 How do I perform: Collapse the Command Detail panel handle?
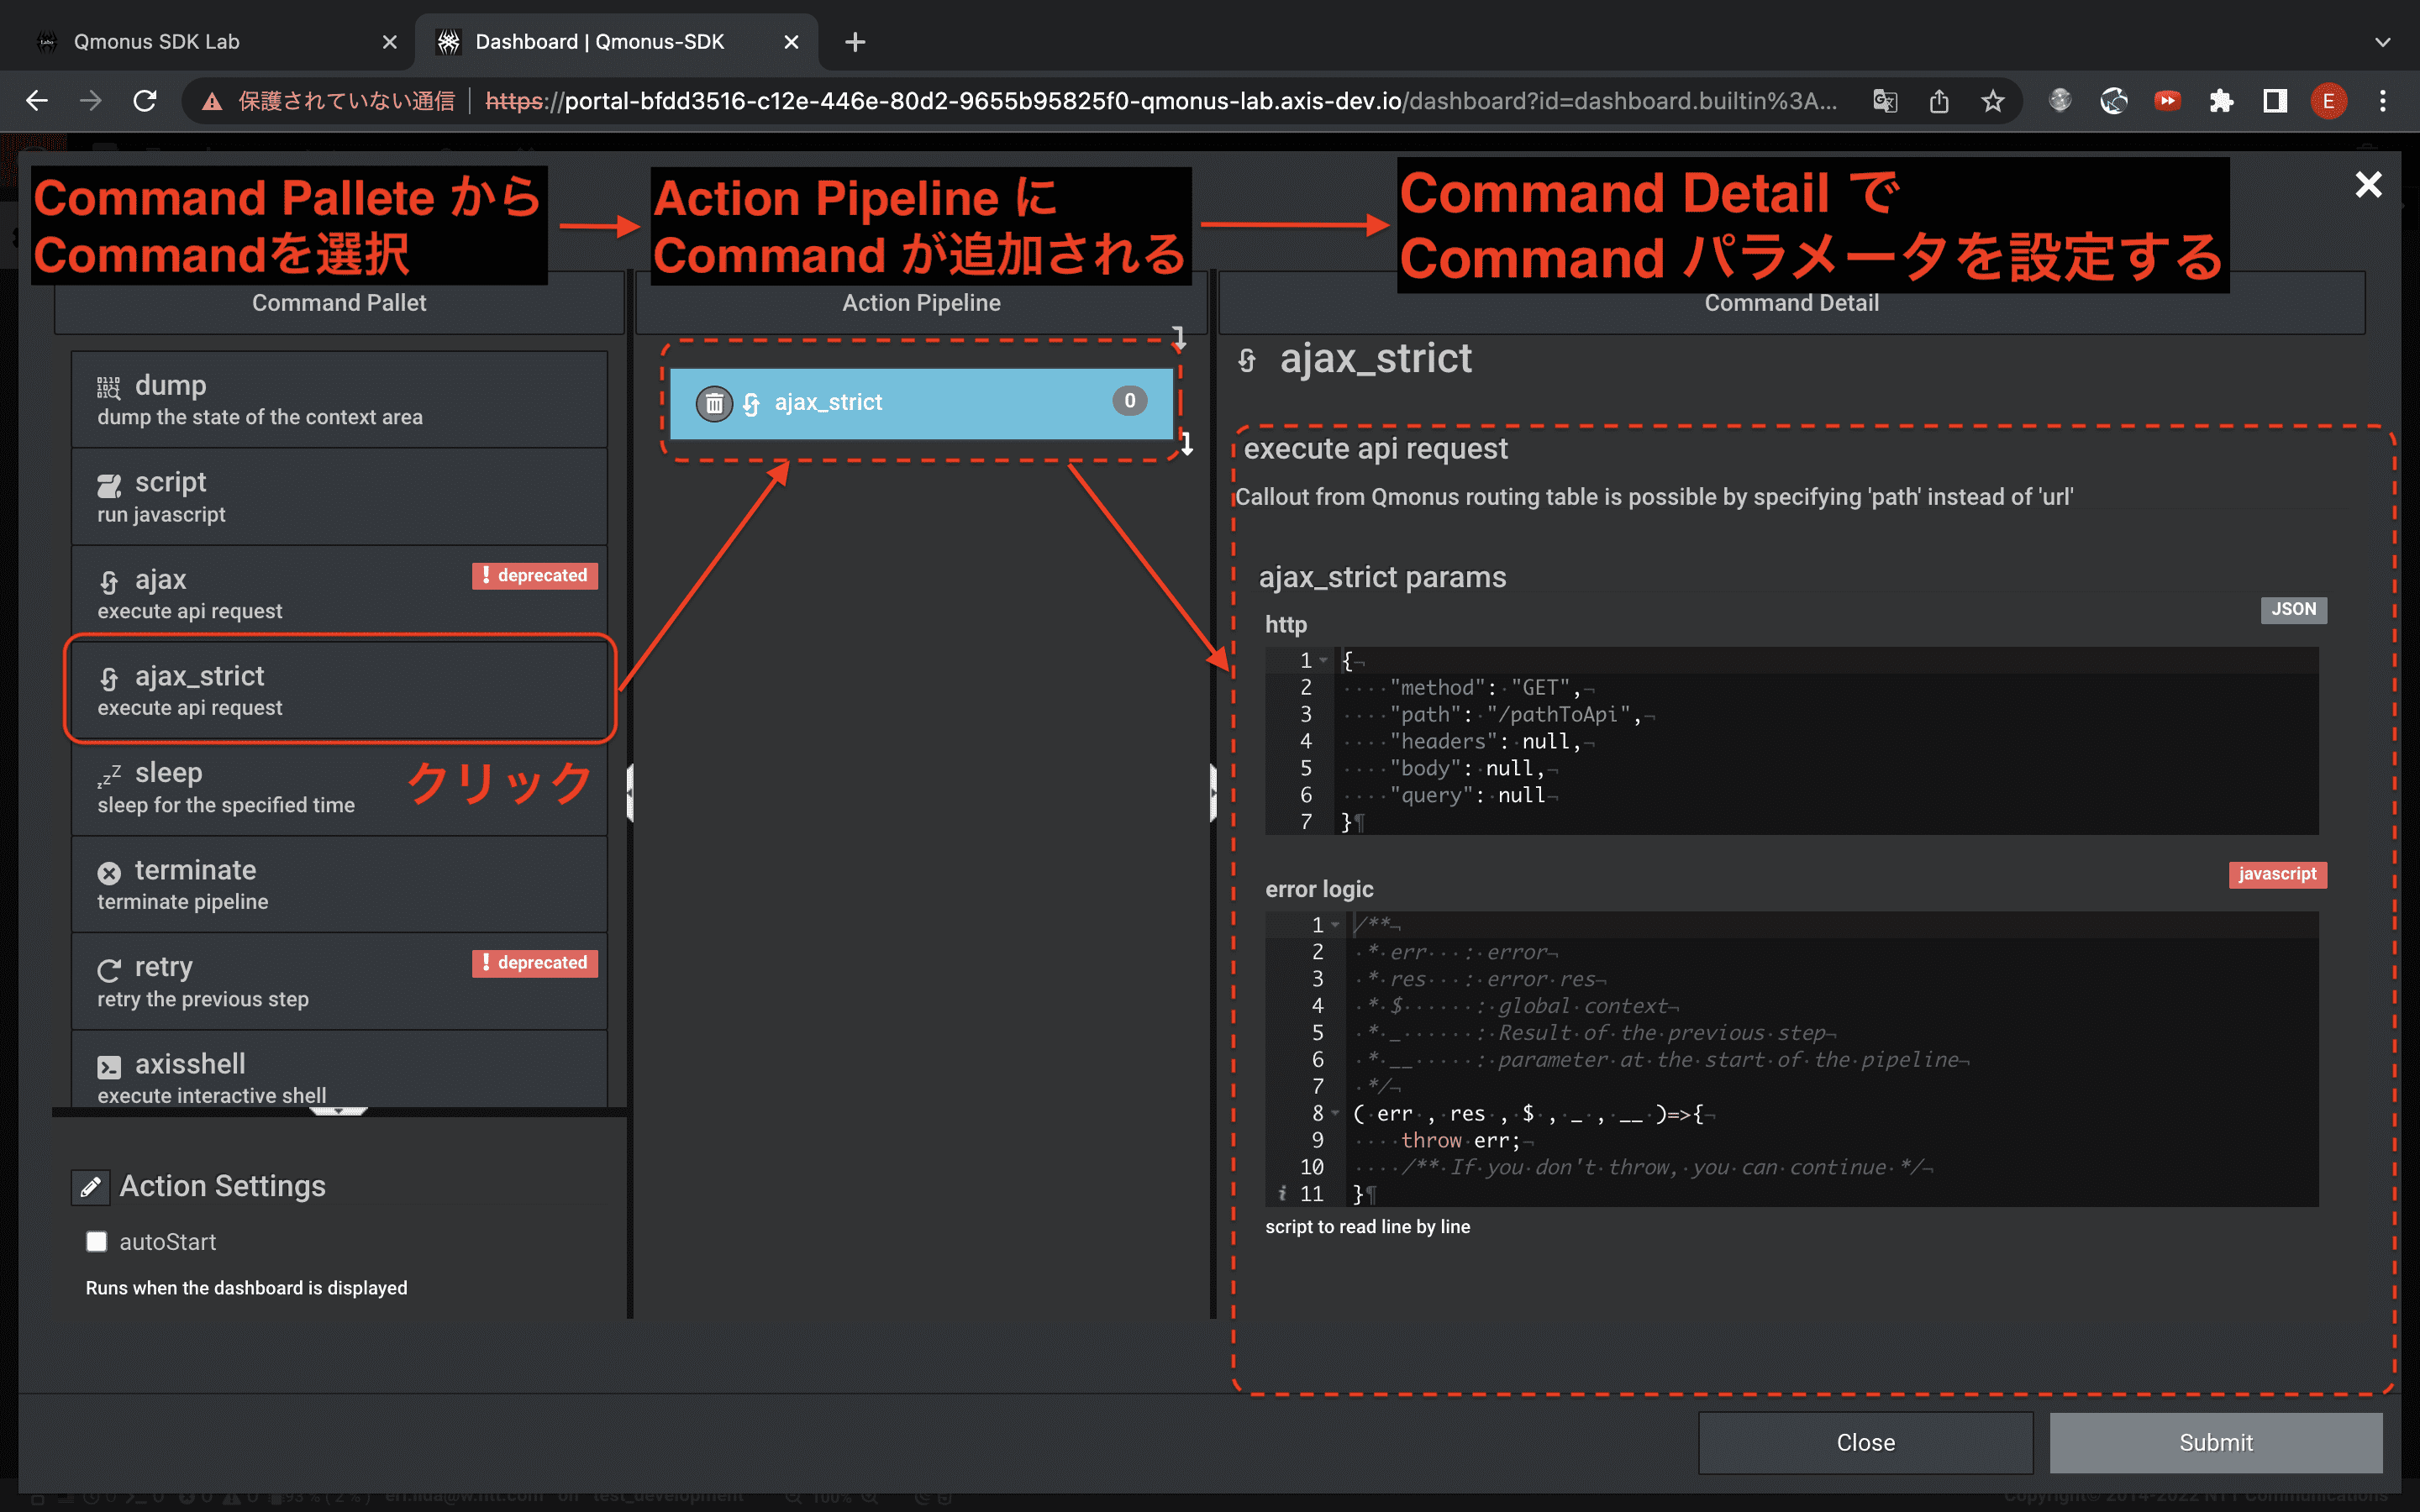point(1213,792)
